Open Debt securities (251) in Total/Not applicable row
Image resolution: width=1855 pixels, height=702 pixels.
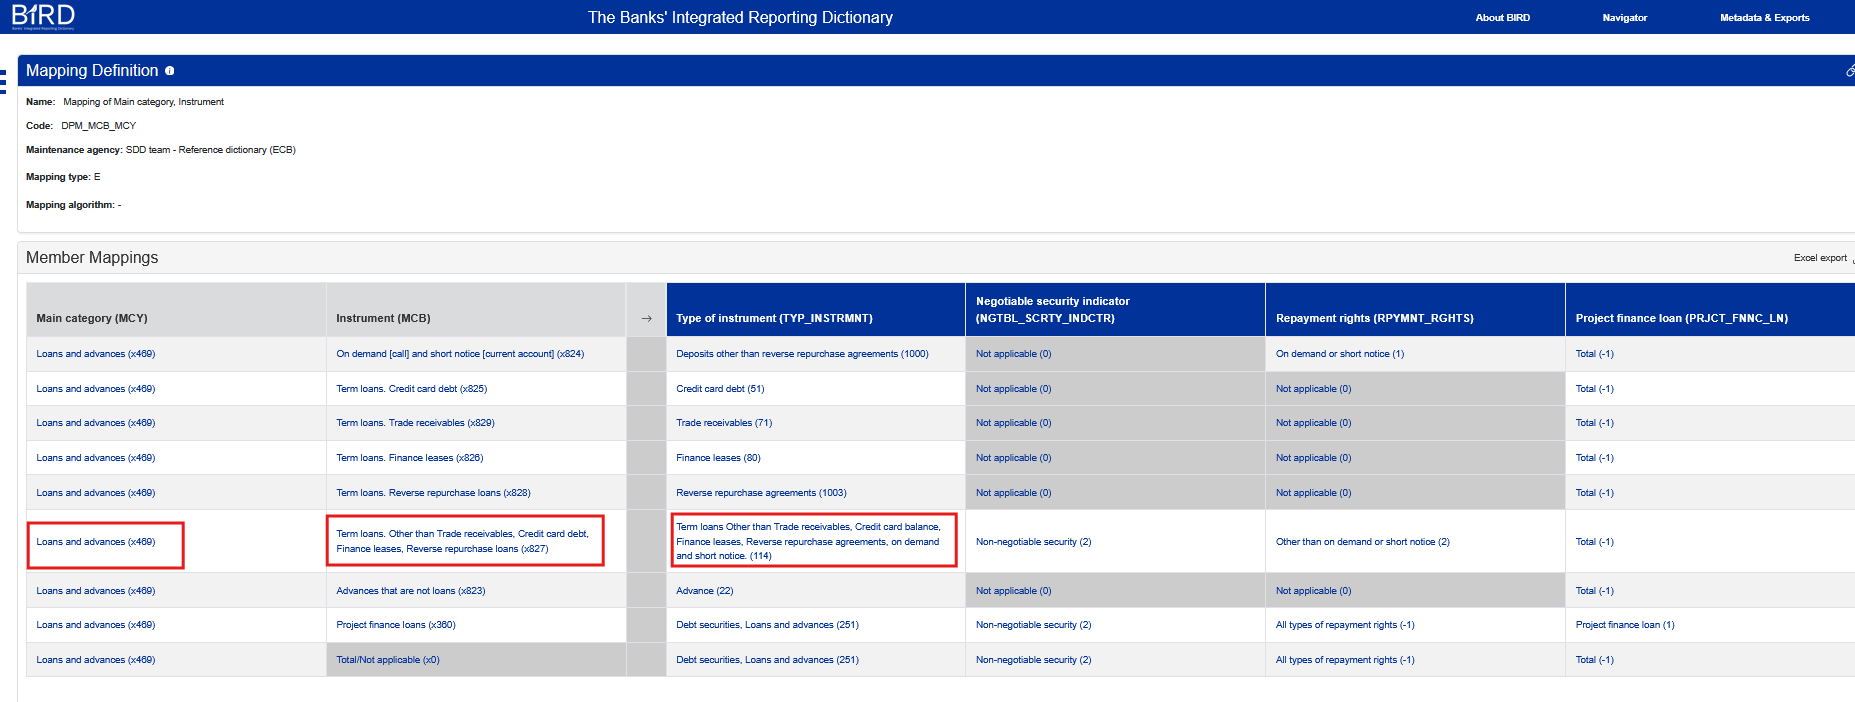(767, 660)
